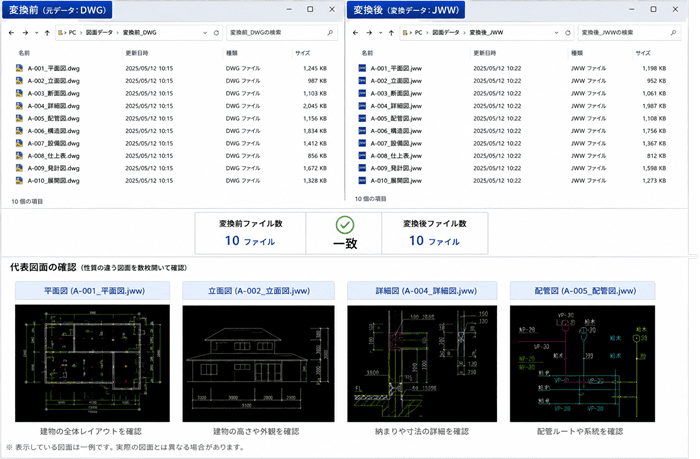Expand address bar history in 変換前_DWG window
The width and height of the screenshot is (700, 459).
tap(205, 33)
